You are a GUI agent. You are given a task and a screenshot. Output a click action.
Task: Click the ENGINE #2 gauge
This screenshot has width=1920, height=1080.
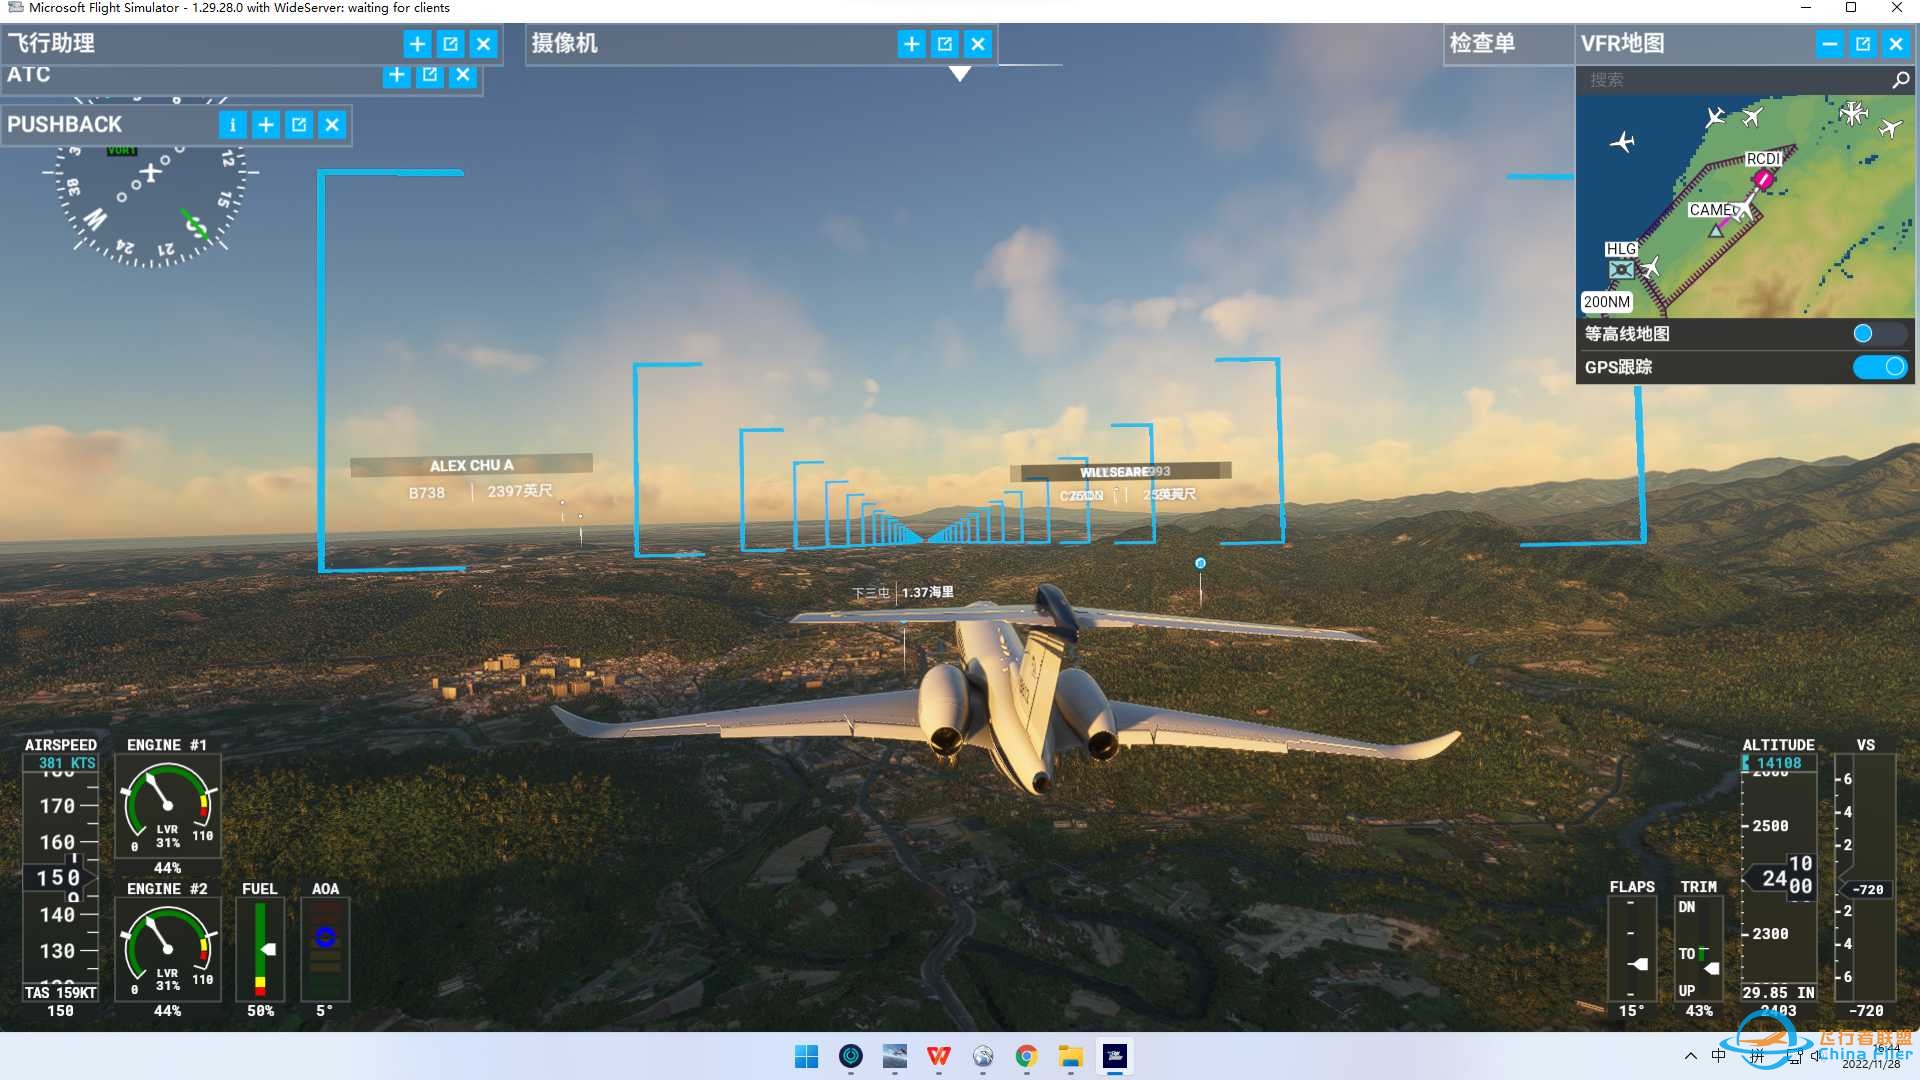[x=167, y=949]
